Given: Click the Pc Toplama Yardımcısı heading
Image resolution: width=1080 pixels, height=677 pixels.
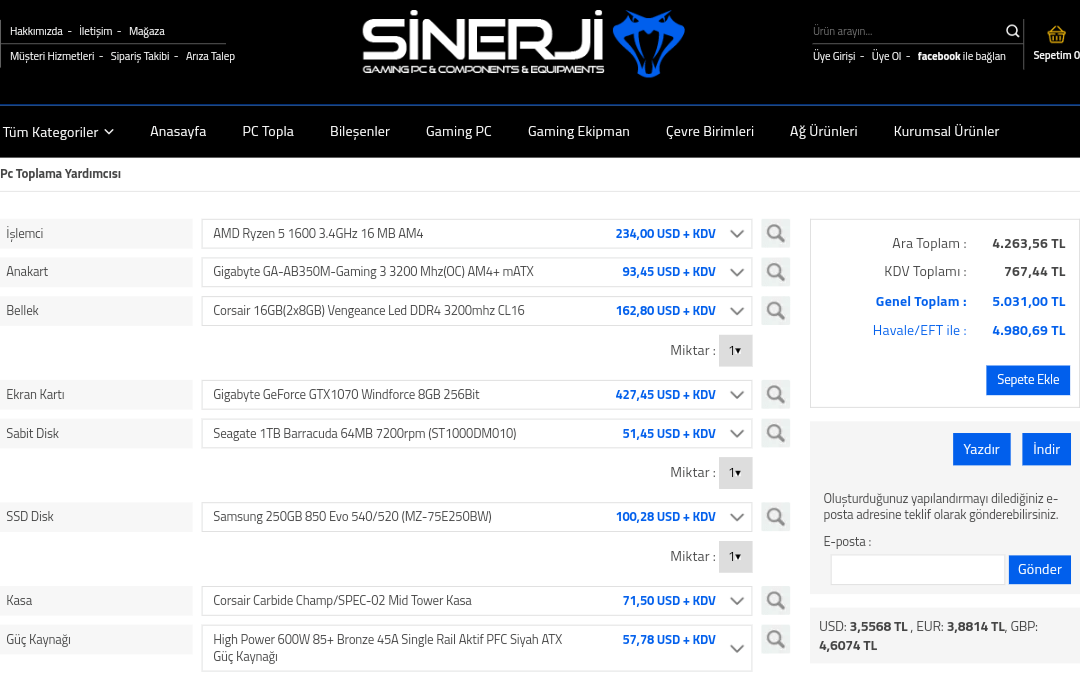Looking at the screenshot, I should [61, 174].
